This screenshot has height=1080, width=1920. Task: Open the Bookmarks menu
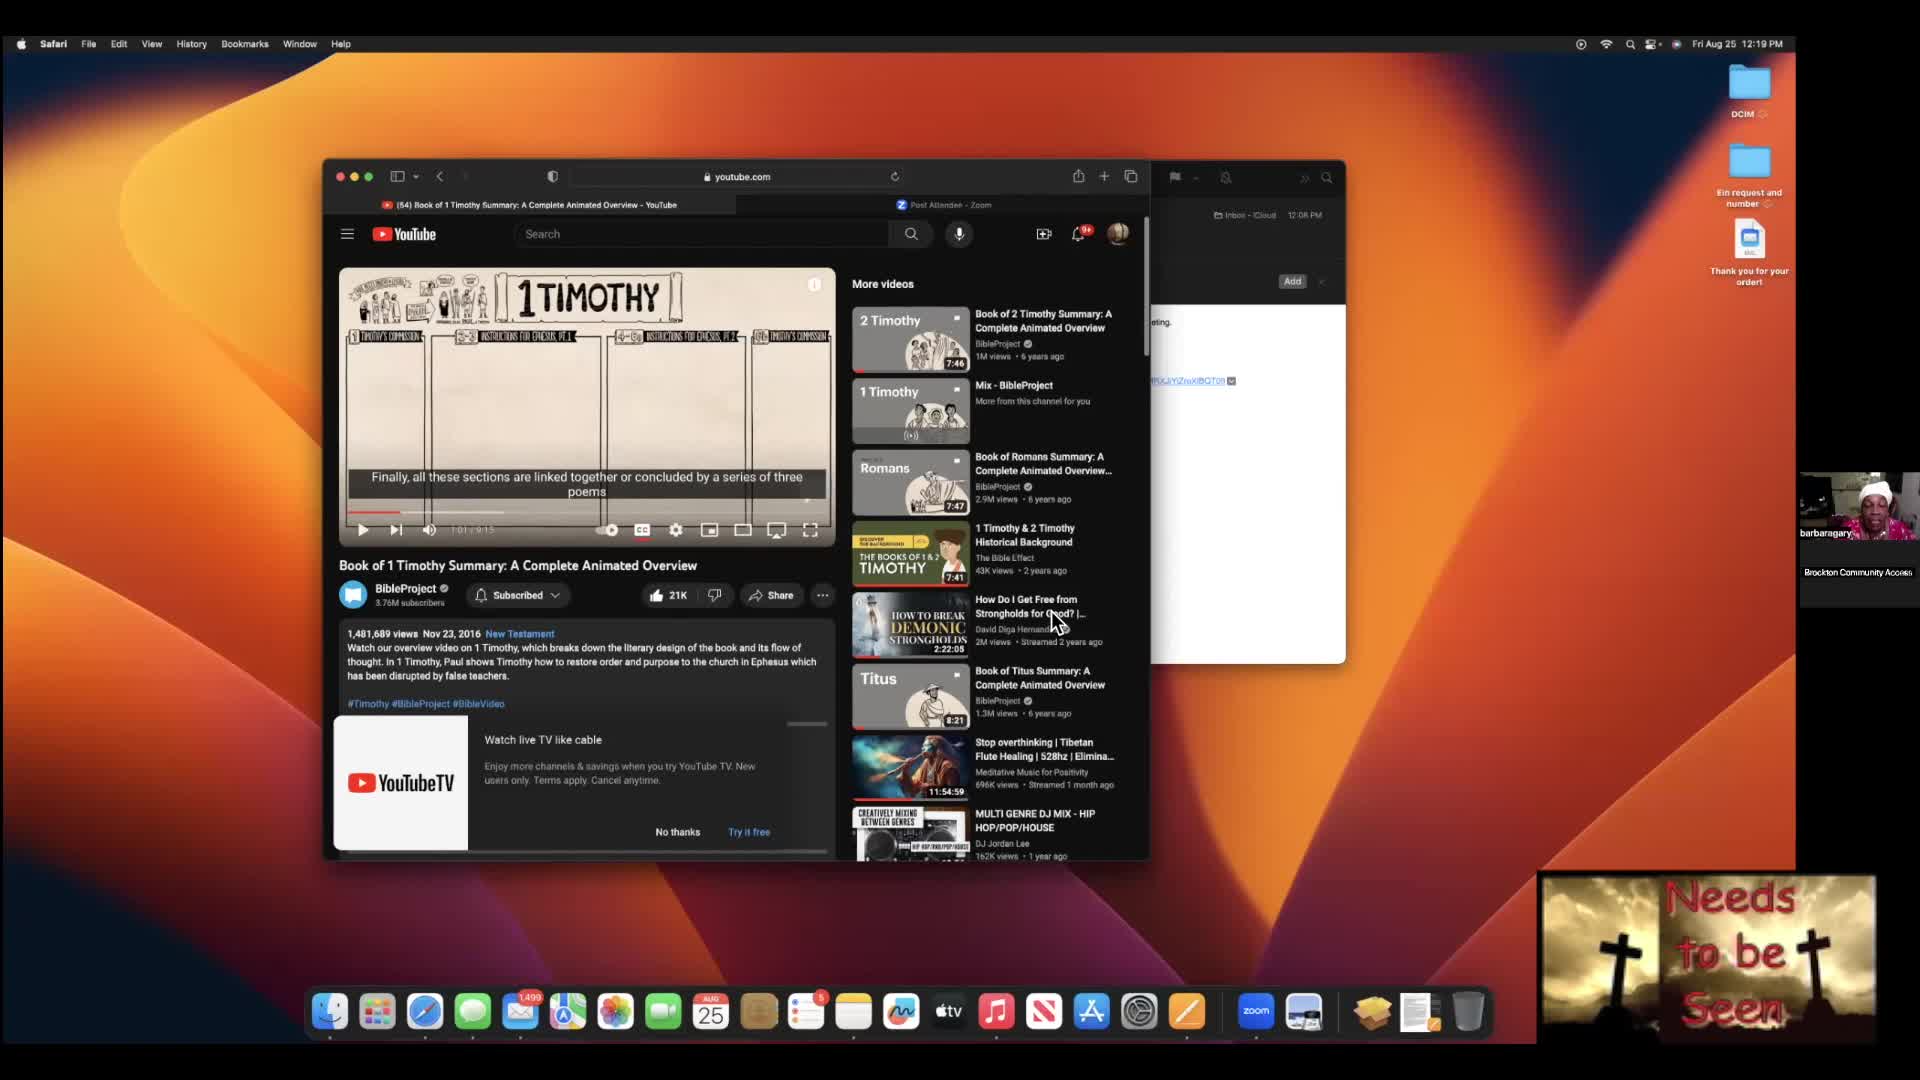pos(245,44)
